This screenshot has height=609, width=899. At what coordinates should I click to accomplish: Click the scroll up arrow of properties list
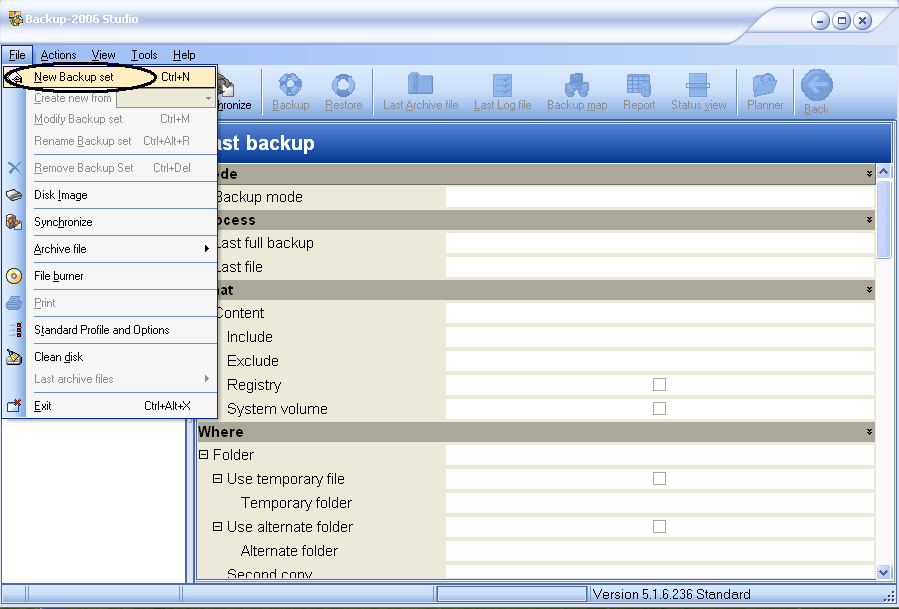pos(884,171)
